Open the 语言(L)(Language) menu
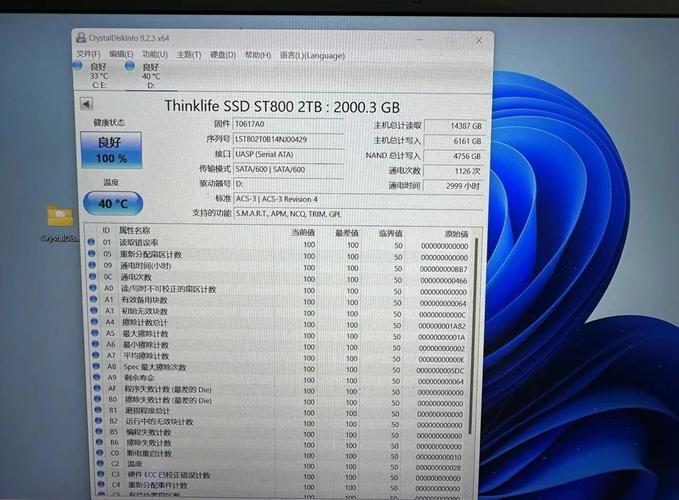This screenshot has height=500, width=679. point(312,55)
